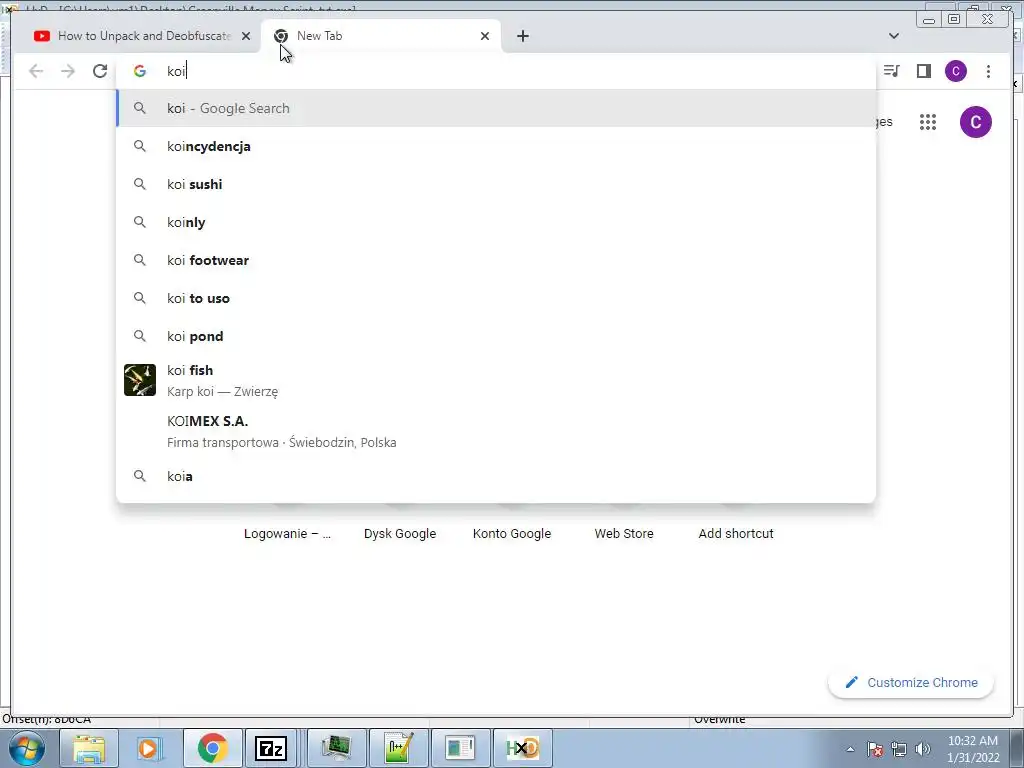Click the large Google account avatar C

[x=976, y=121]
